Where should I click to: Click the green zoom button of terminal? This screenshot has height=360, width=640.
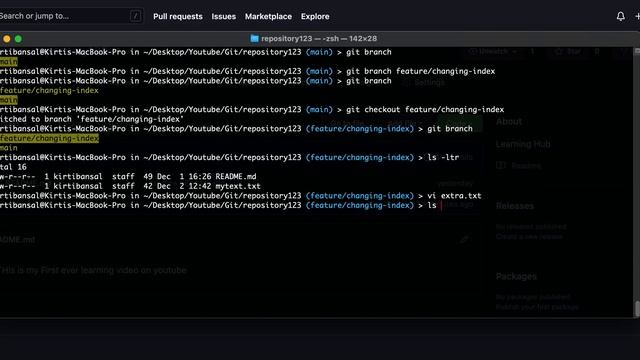18,39
